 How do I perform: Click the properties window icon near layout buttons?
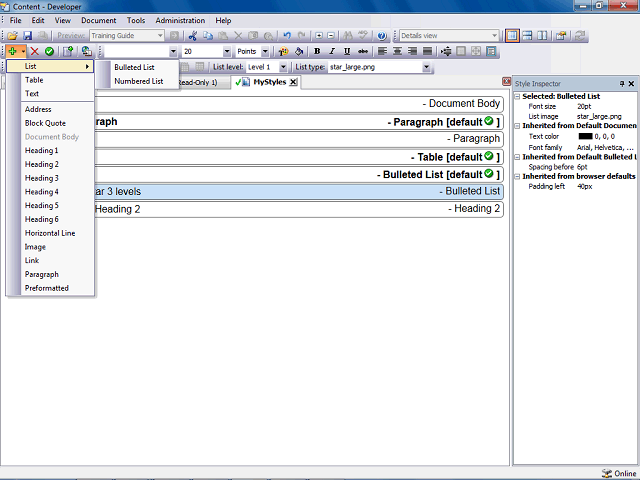(x=561, y=36)
